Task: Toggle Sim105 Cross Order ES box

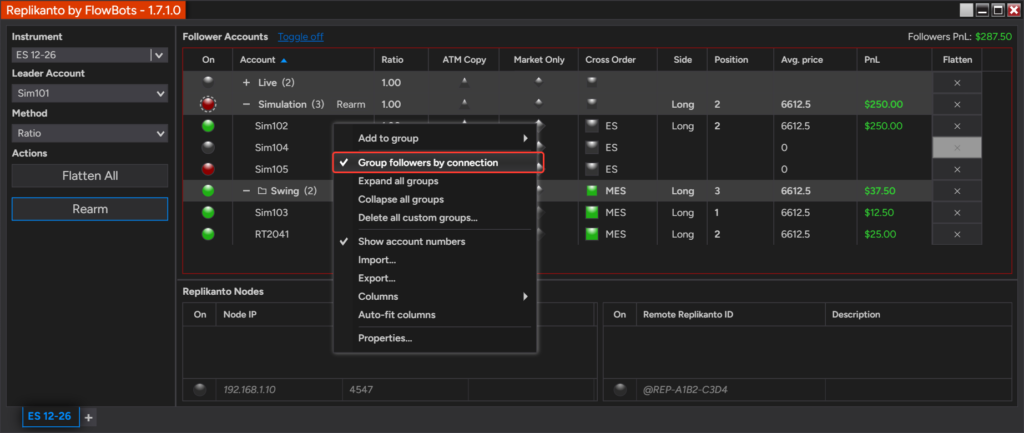Action: click(x=592, y=169)
